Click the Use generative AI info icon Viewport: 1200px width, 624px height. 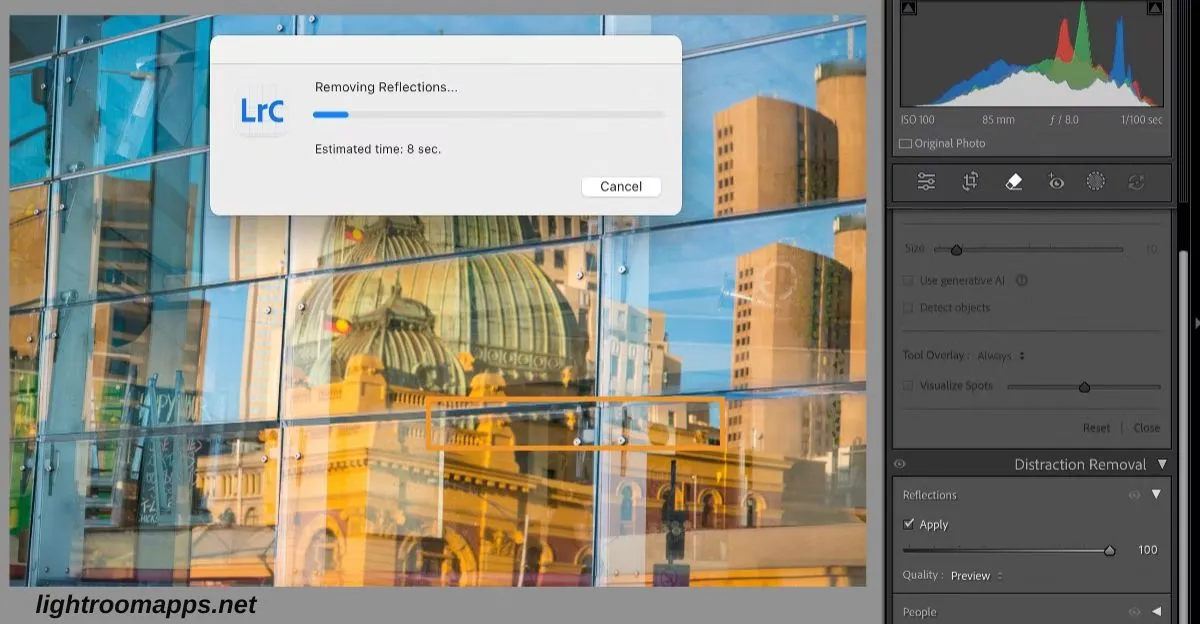coord(1020,280)
